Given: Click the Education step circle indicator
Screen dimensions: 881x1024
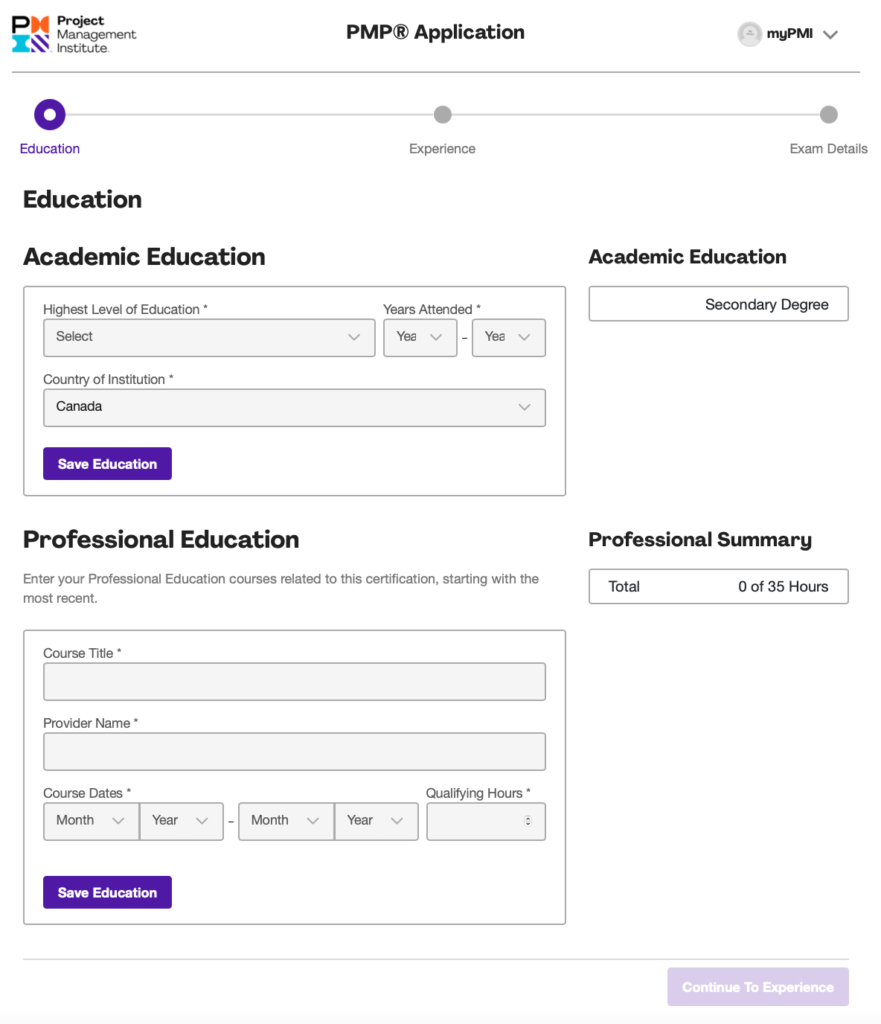Looking at the screenshot, I should [x=50, y=115].
